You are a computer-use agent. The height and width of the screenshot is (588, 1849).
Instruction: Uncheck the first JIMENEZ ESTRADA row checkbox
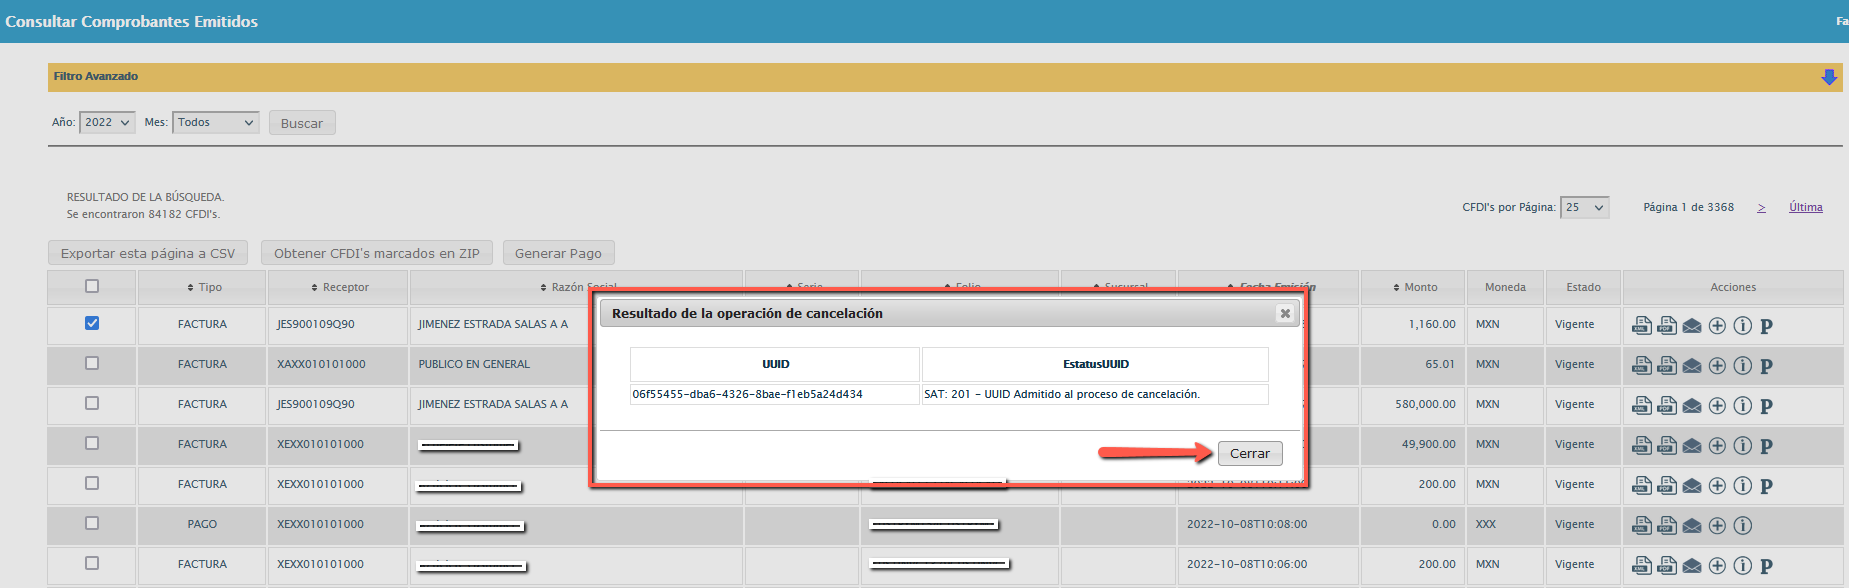(x=92, y=323)
